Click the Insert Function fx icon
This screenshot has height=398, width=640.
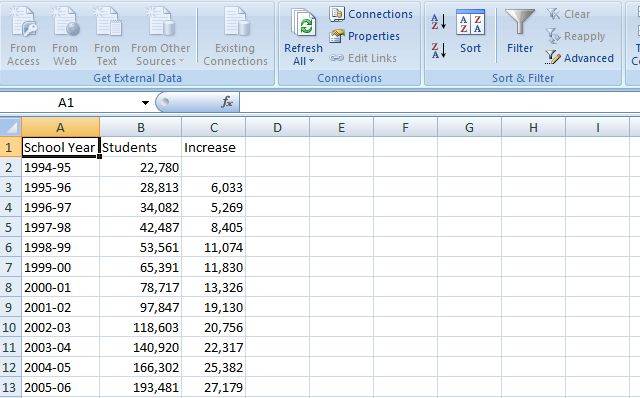pos(227,102)
